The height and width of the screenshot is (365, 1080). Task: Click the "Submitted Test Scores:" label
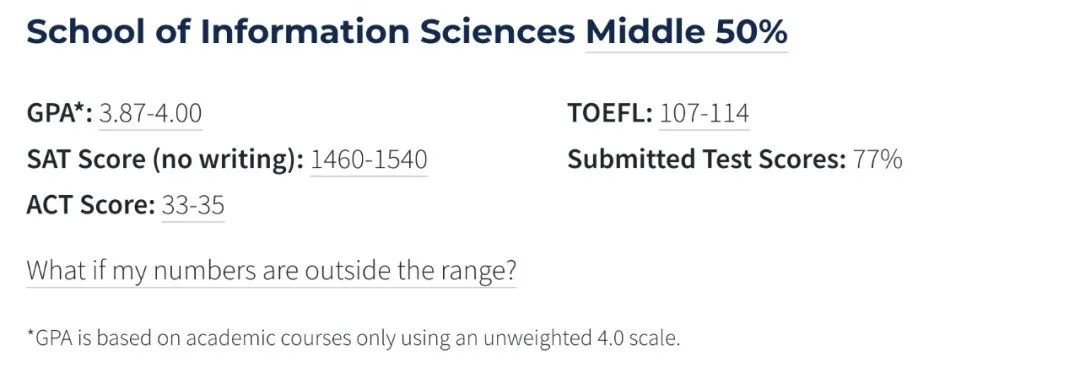707,160
